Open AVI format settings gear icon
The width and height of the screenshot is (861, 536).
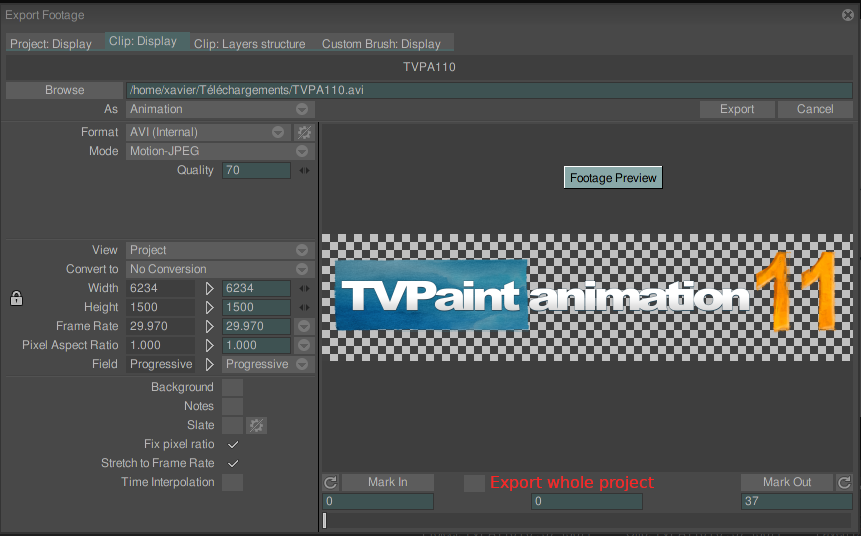click(x=304, y=132)
